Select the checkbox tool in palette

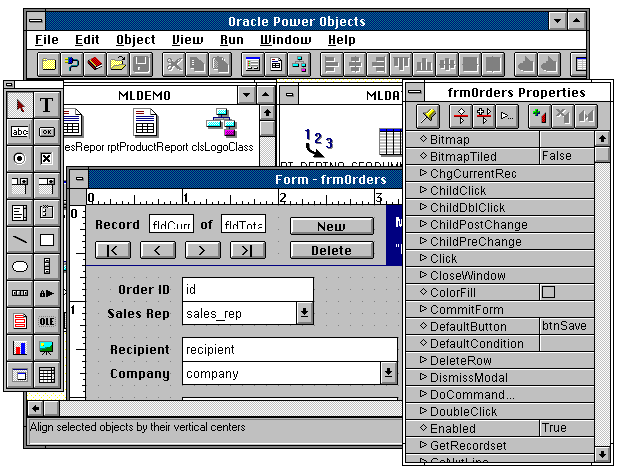click(46, 159)
